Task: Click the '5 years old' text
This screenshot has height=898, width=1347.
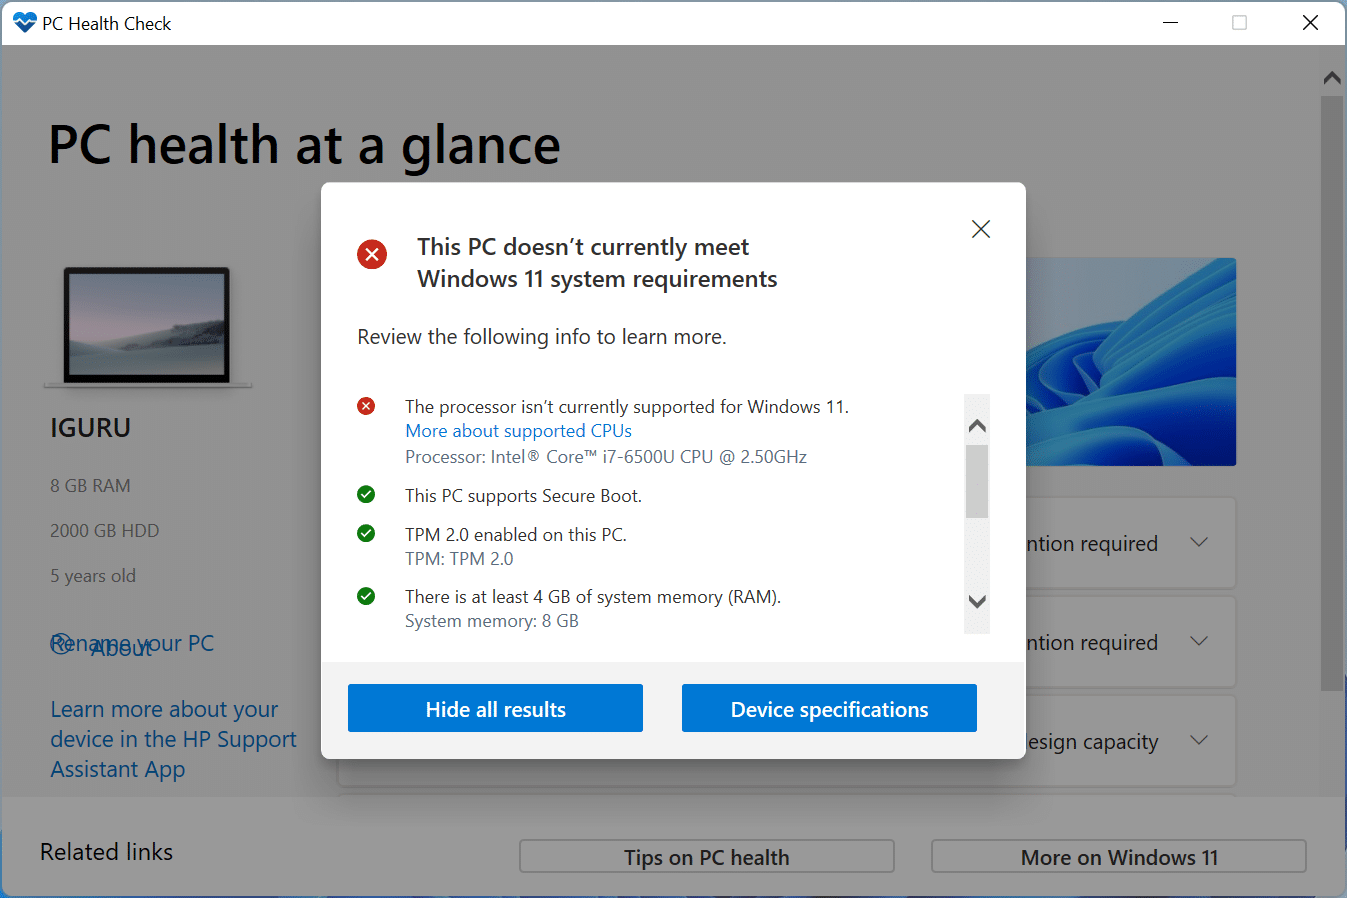Action: coord(93,576)
